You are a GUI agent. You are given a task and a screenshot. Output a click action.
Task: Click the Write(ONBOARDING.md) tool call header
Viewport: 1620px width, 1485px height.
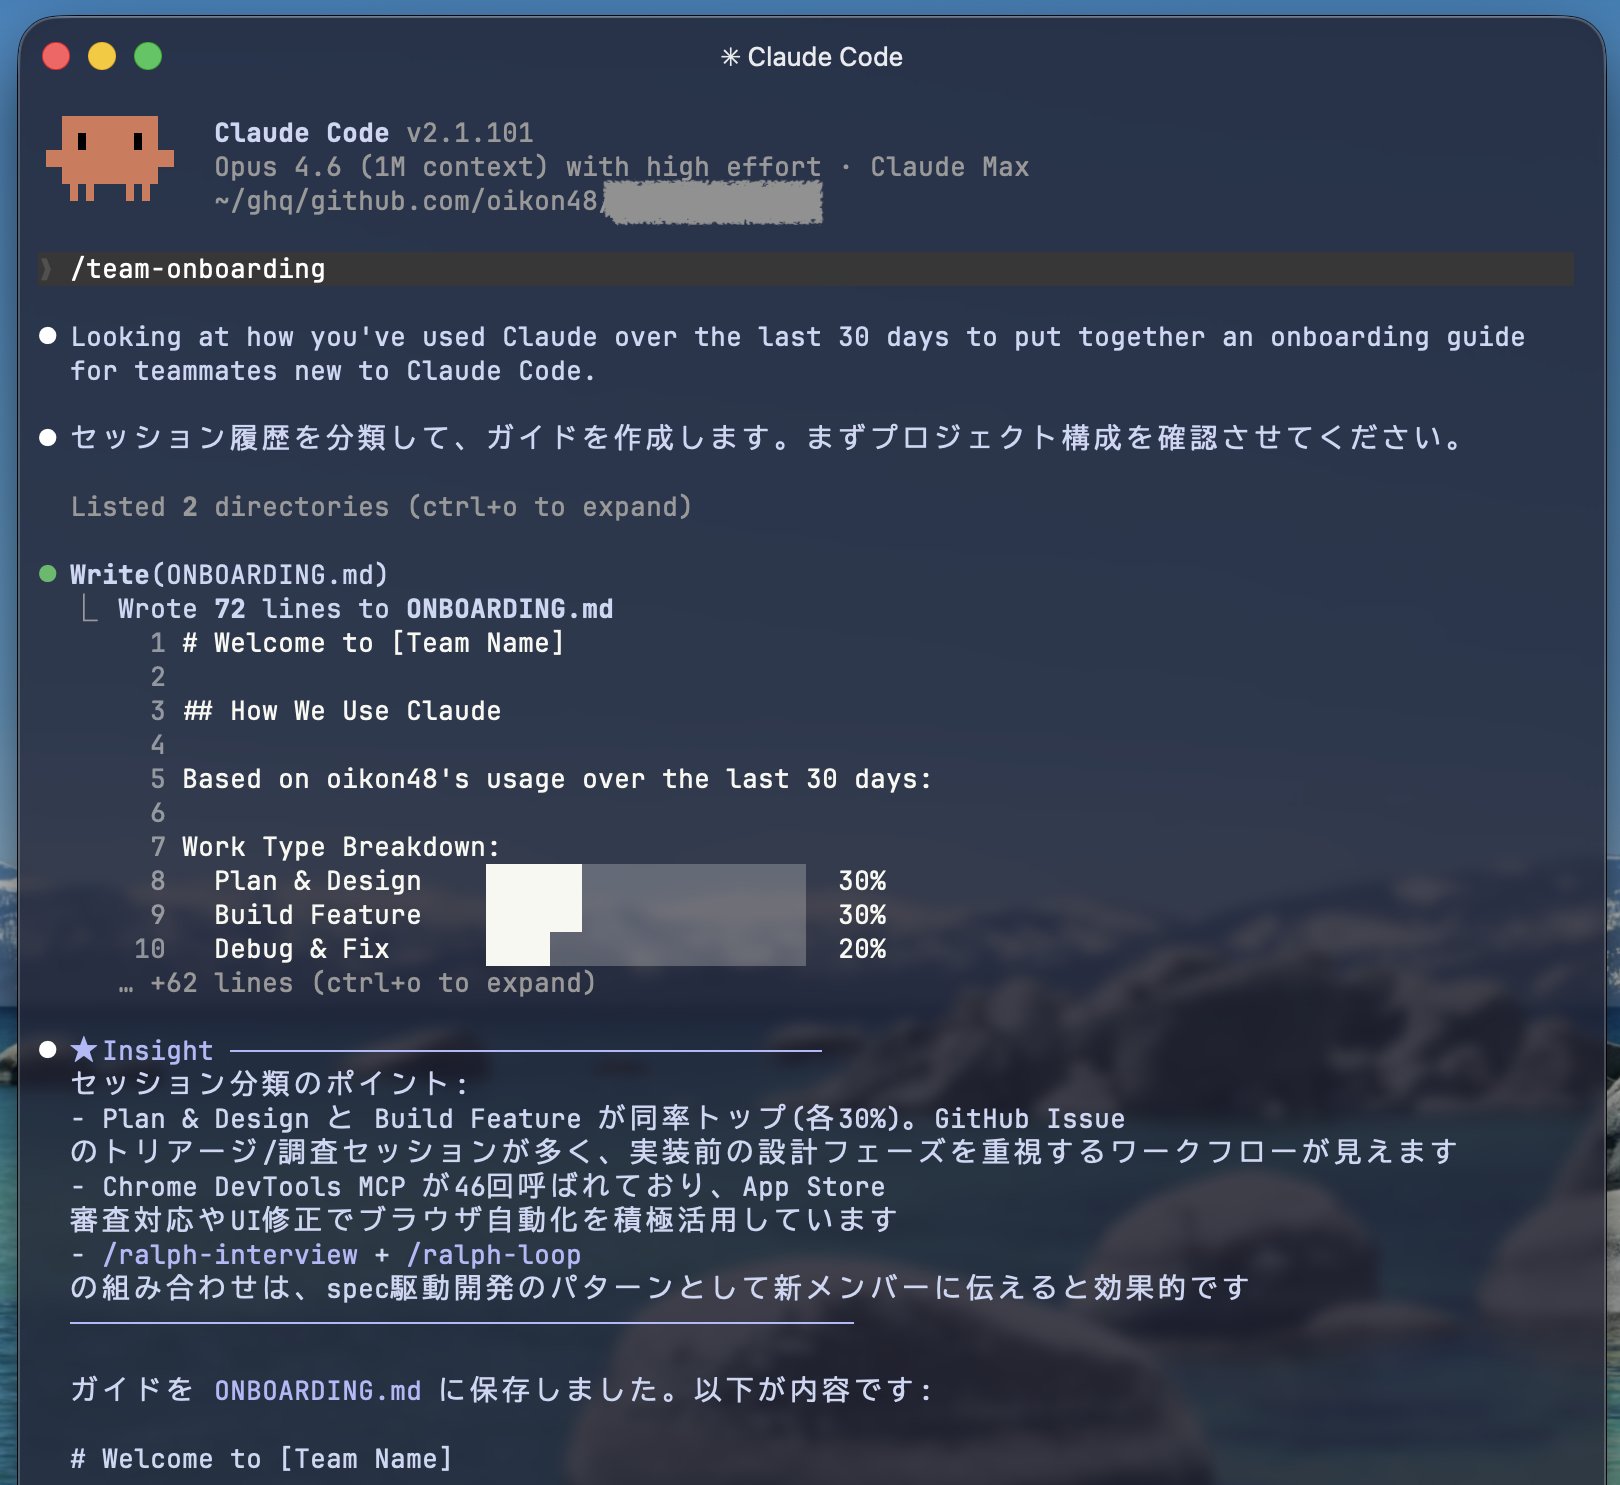tap(229, 575)
